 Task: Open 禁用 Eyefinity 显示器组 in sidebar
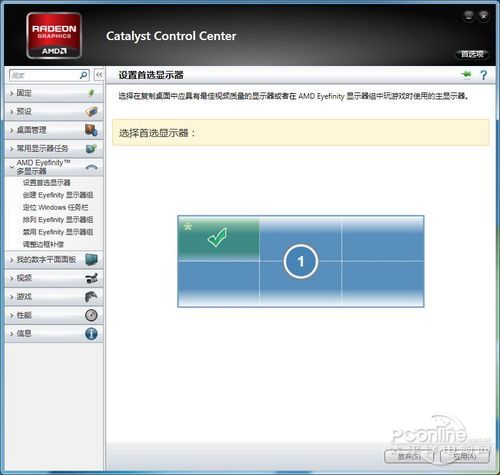(x=58, y=232)
